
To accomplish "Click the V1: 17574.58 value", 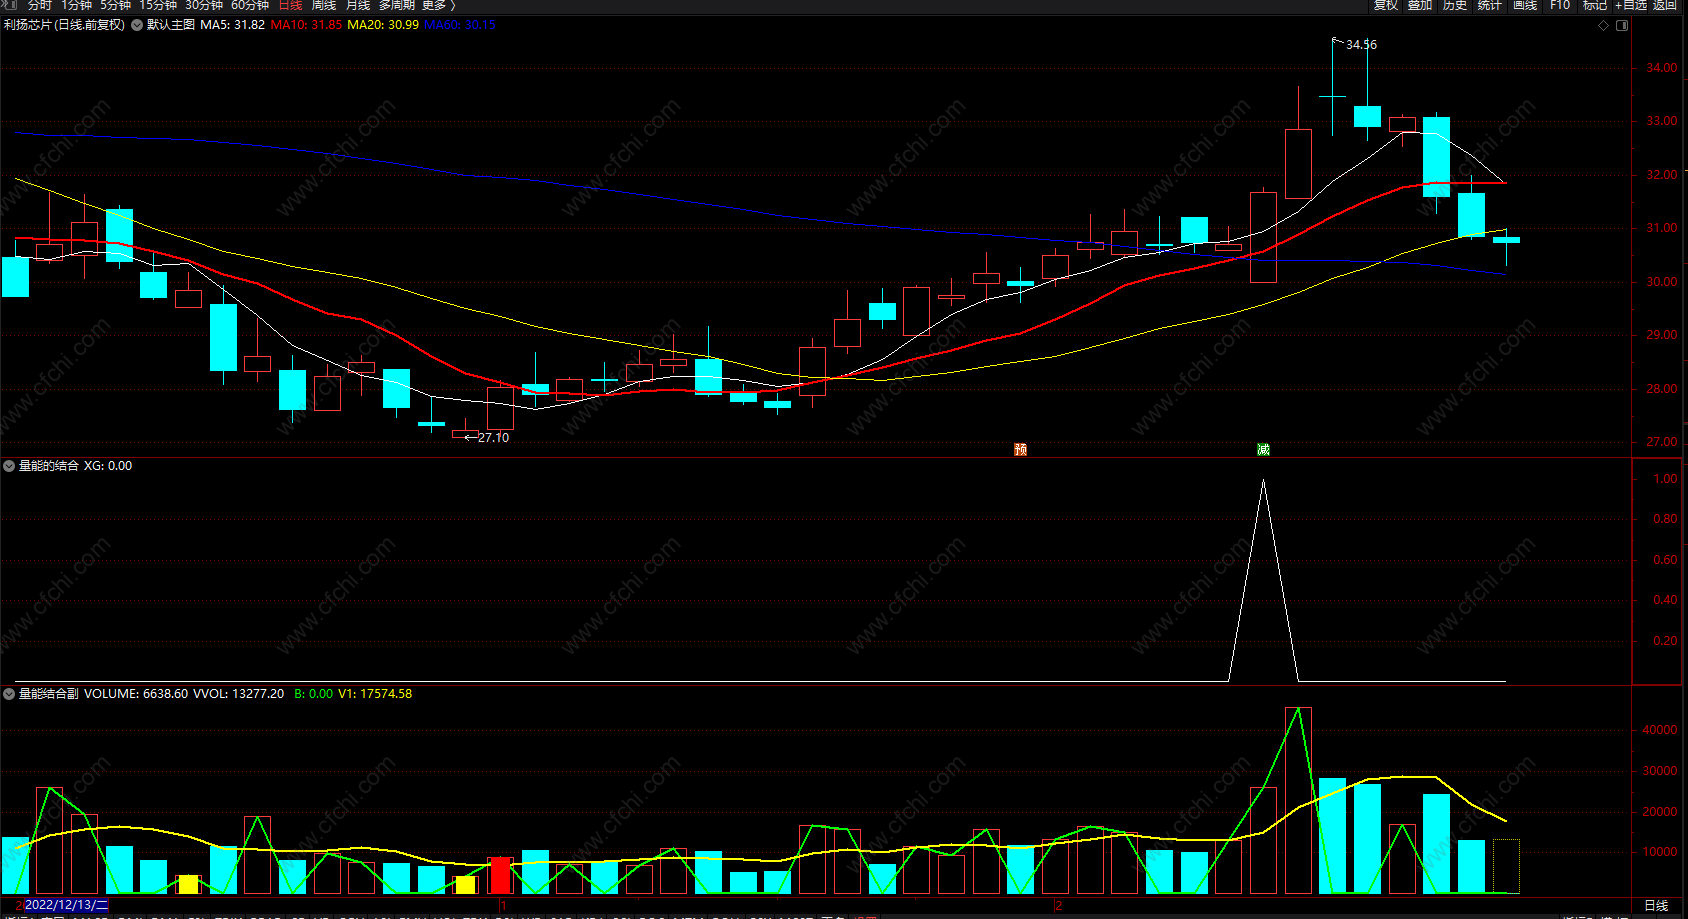I will coord(375,694).
